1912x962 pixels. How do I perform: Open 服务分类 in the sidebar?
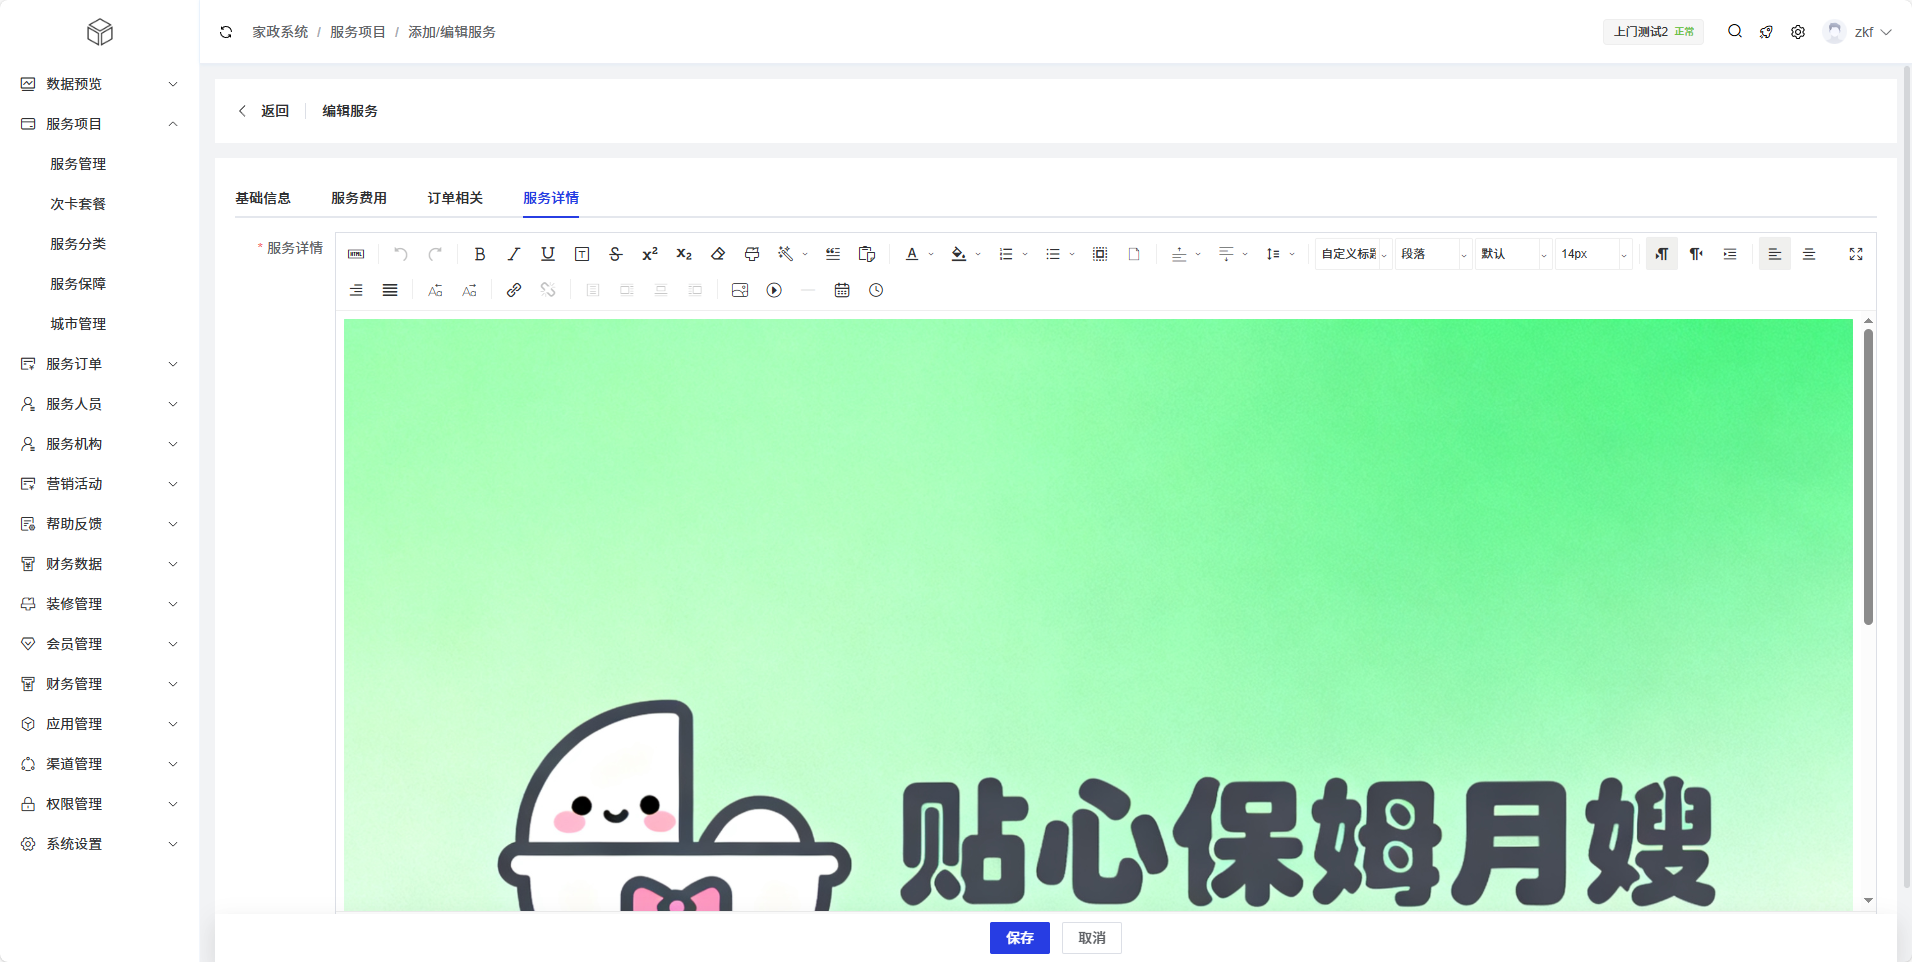[x=78, y=244]
